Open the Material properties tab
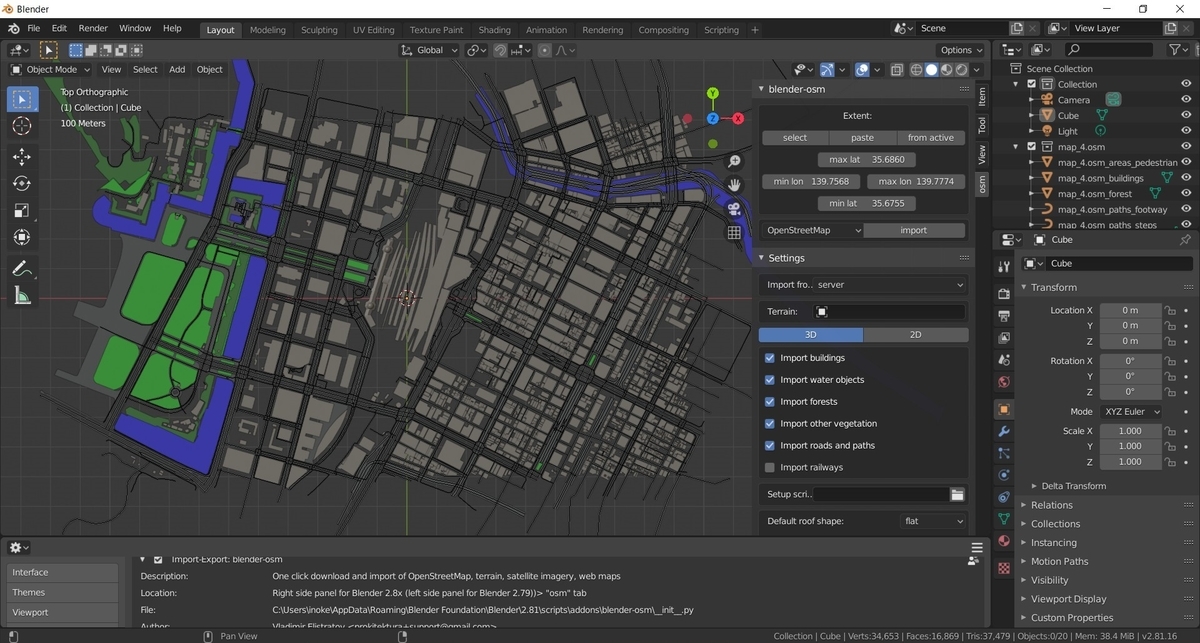1200x643 pixels. [x=1004, y=541]
